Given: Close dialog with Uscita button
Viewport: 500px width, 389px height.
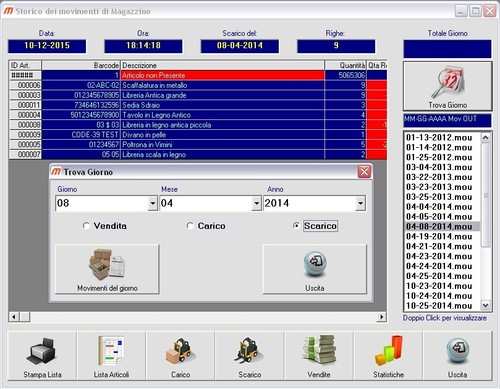Looking at the screenshot, I should [x=315, y=269].
